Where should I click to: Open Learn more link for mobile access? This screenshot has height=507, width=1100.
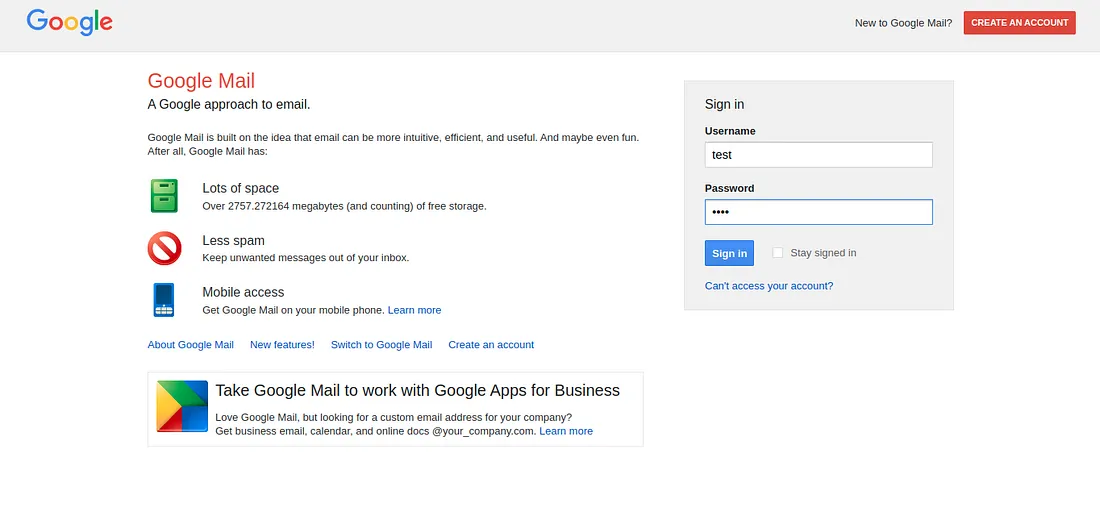[x=415, y=310]
